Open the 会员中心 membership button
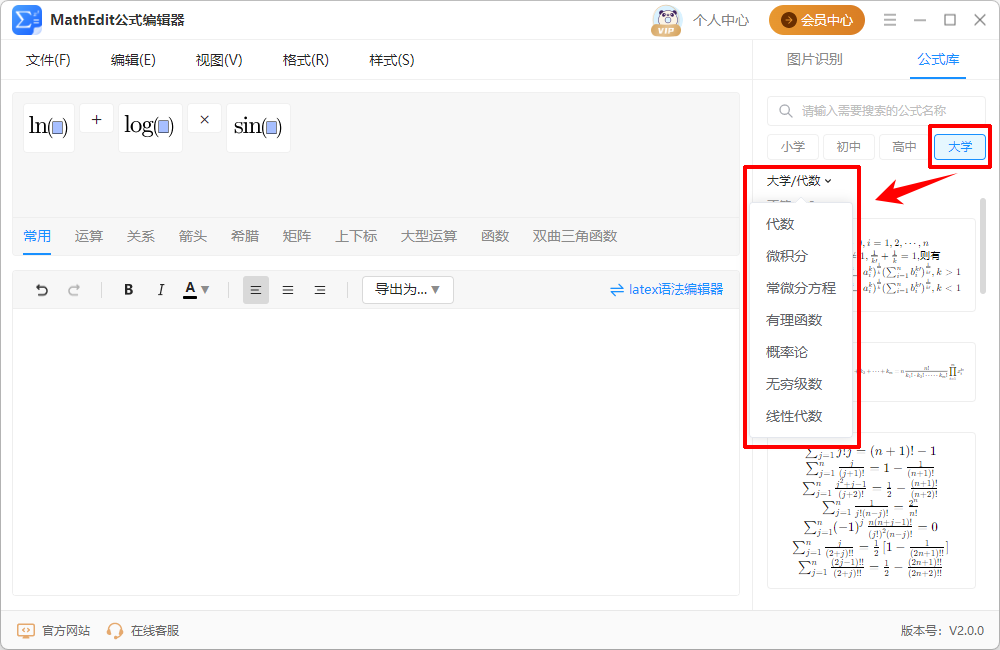Screen dimensions: 1000x650 tap(816, 20)
